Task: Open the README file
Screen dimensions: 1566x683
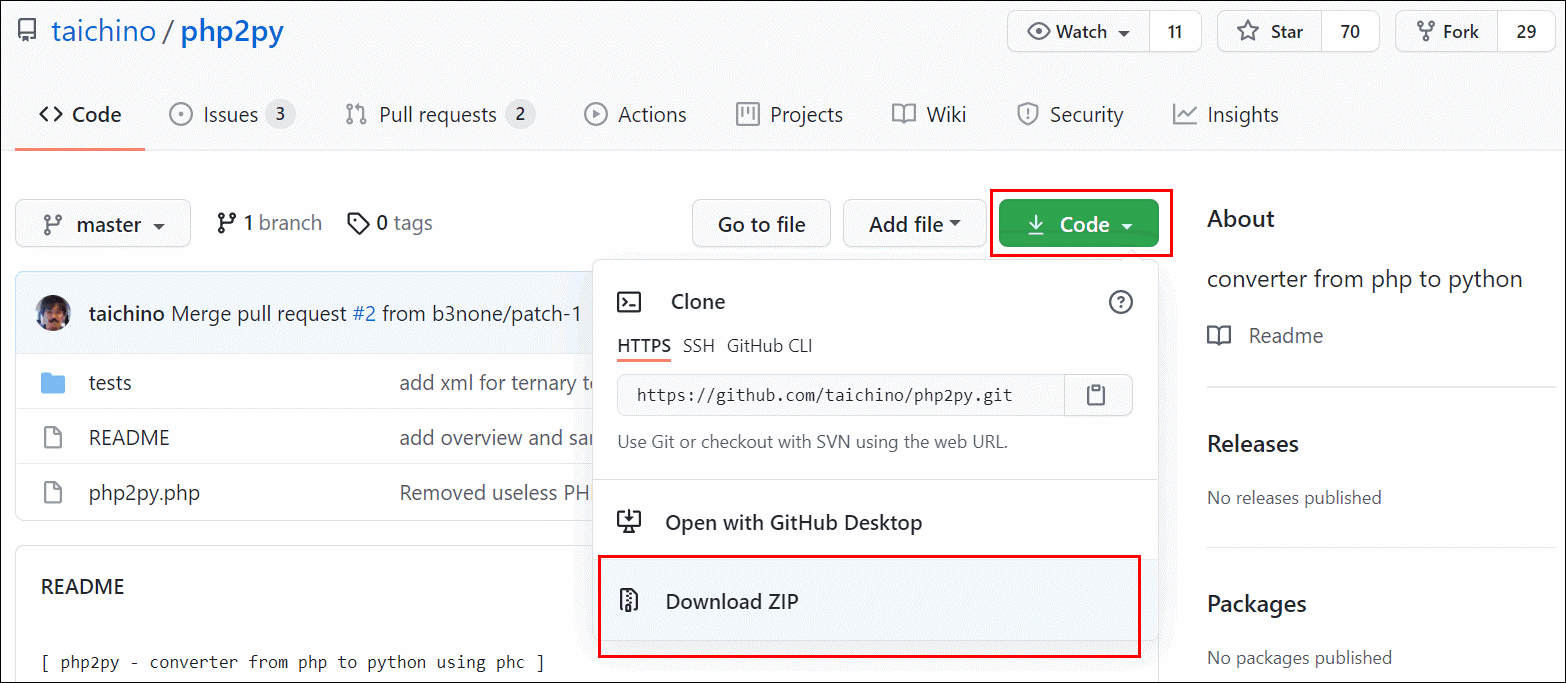Action: (x=129, y=438)
